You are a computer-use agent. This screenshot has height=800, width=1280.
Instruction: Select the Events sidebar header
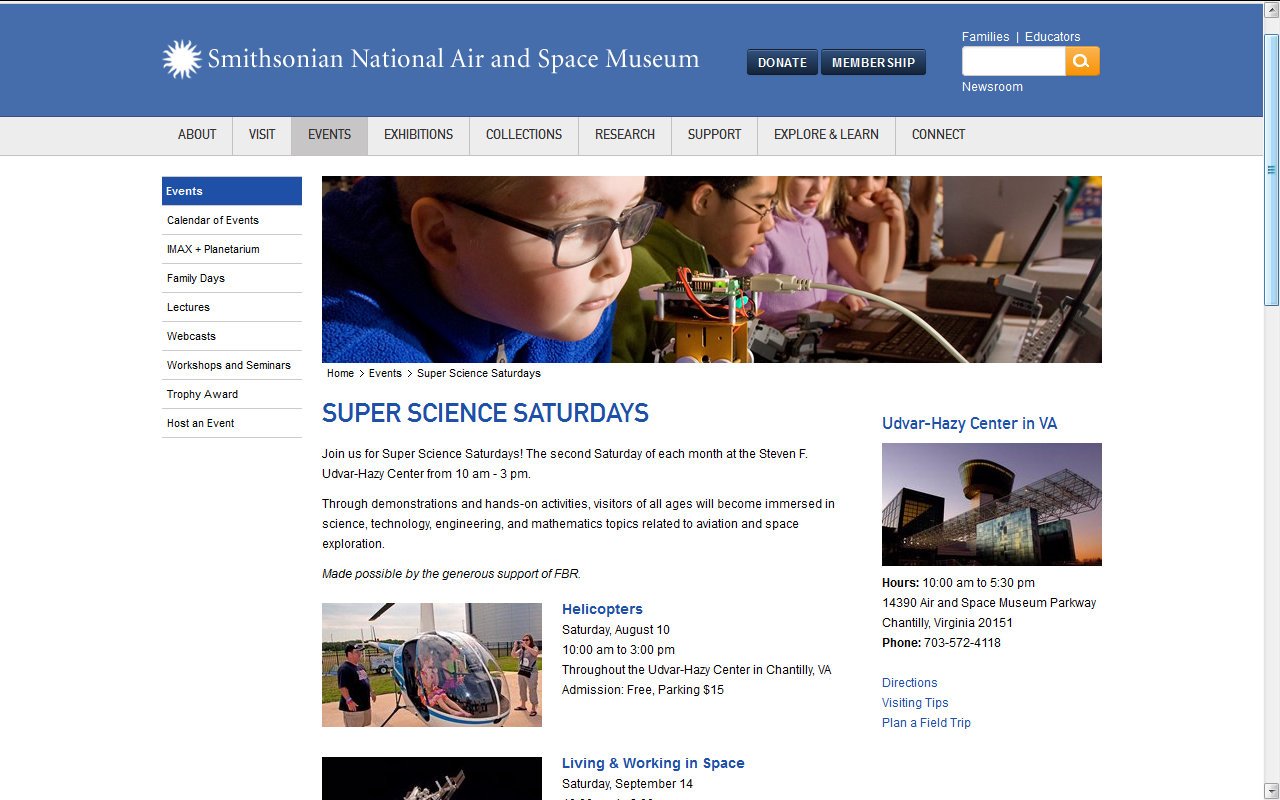click(x=232, y=191)
